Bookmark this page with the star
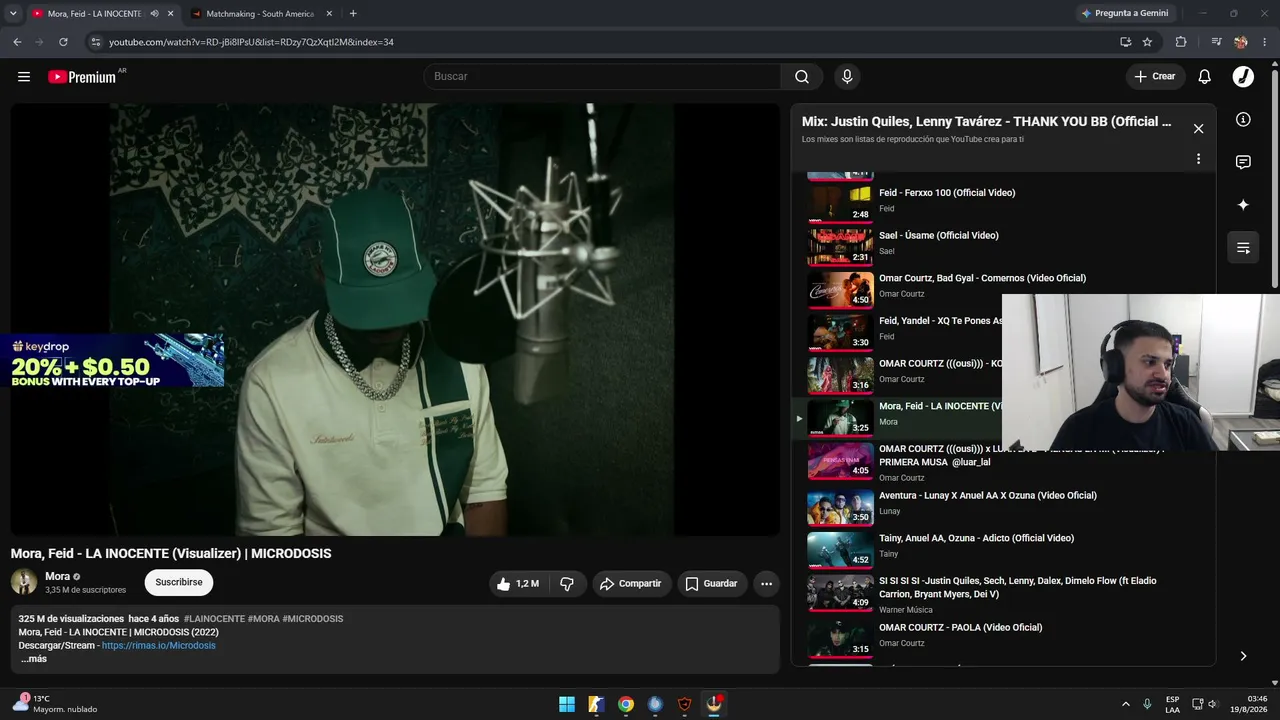Image resolution: width=1280 pixels, height=720 pixels. pyautogui.click(x=1147, y=42)
